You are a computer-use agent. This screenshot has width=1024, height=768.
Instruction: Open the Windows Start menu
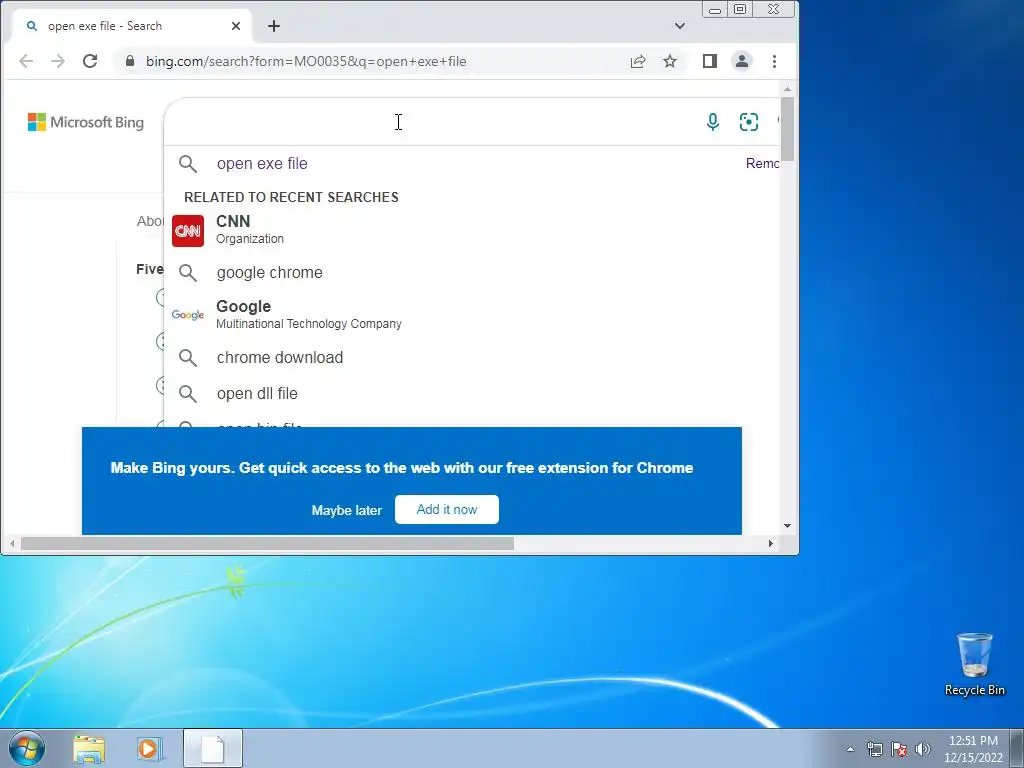point(27,748)
